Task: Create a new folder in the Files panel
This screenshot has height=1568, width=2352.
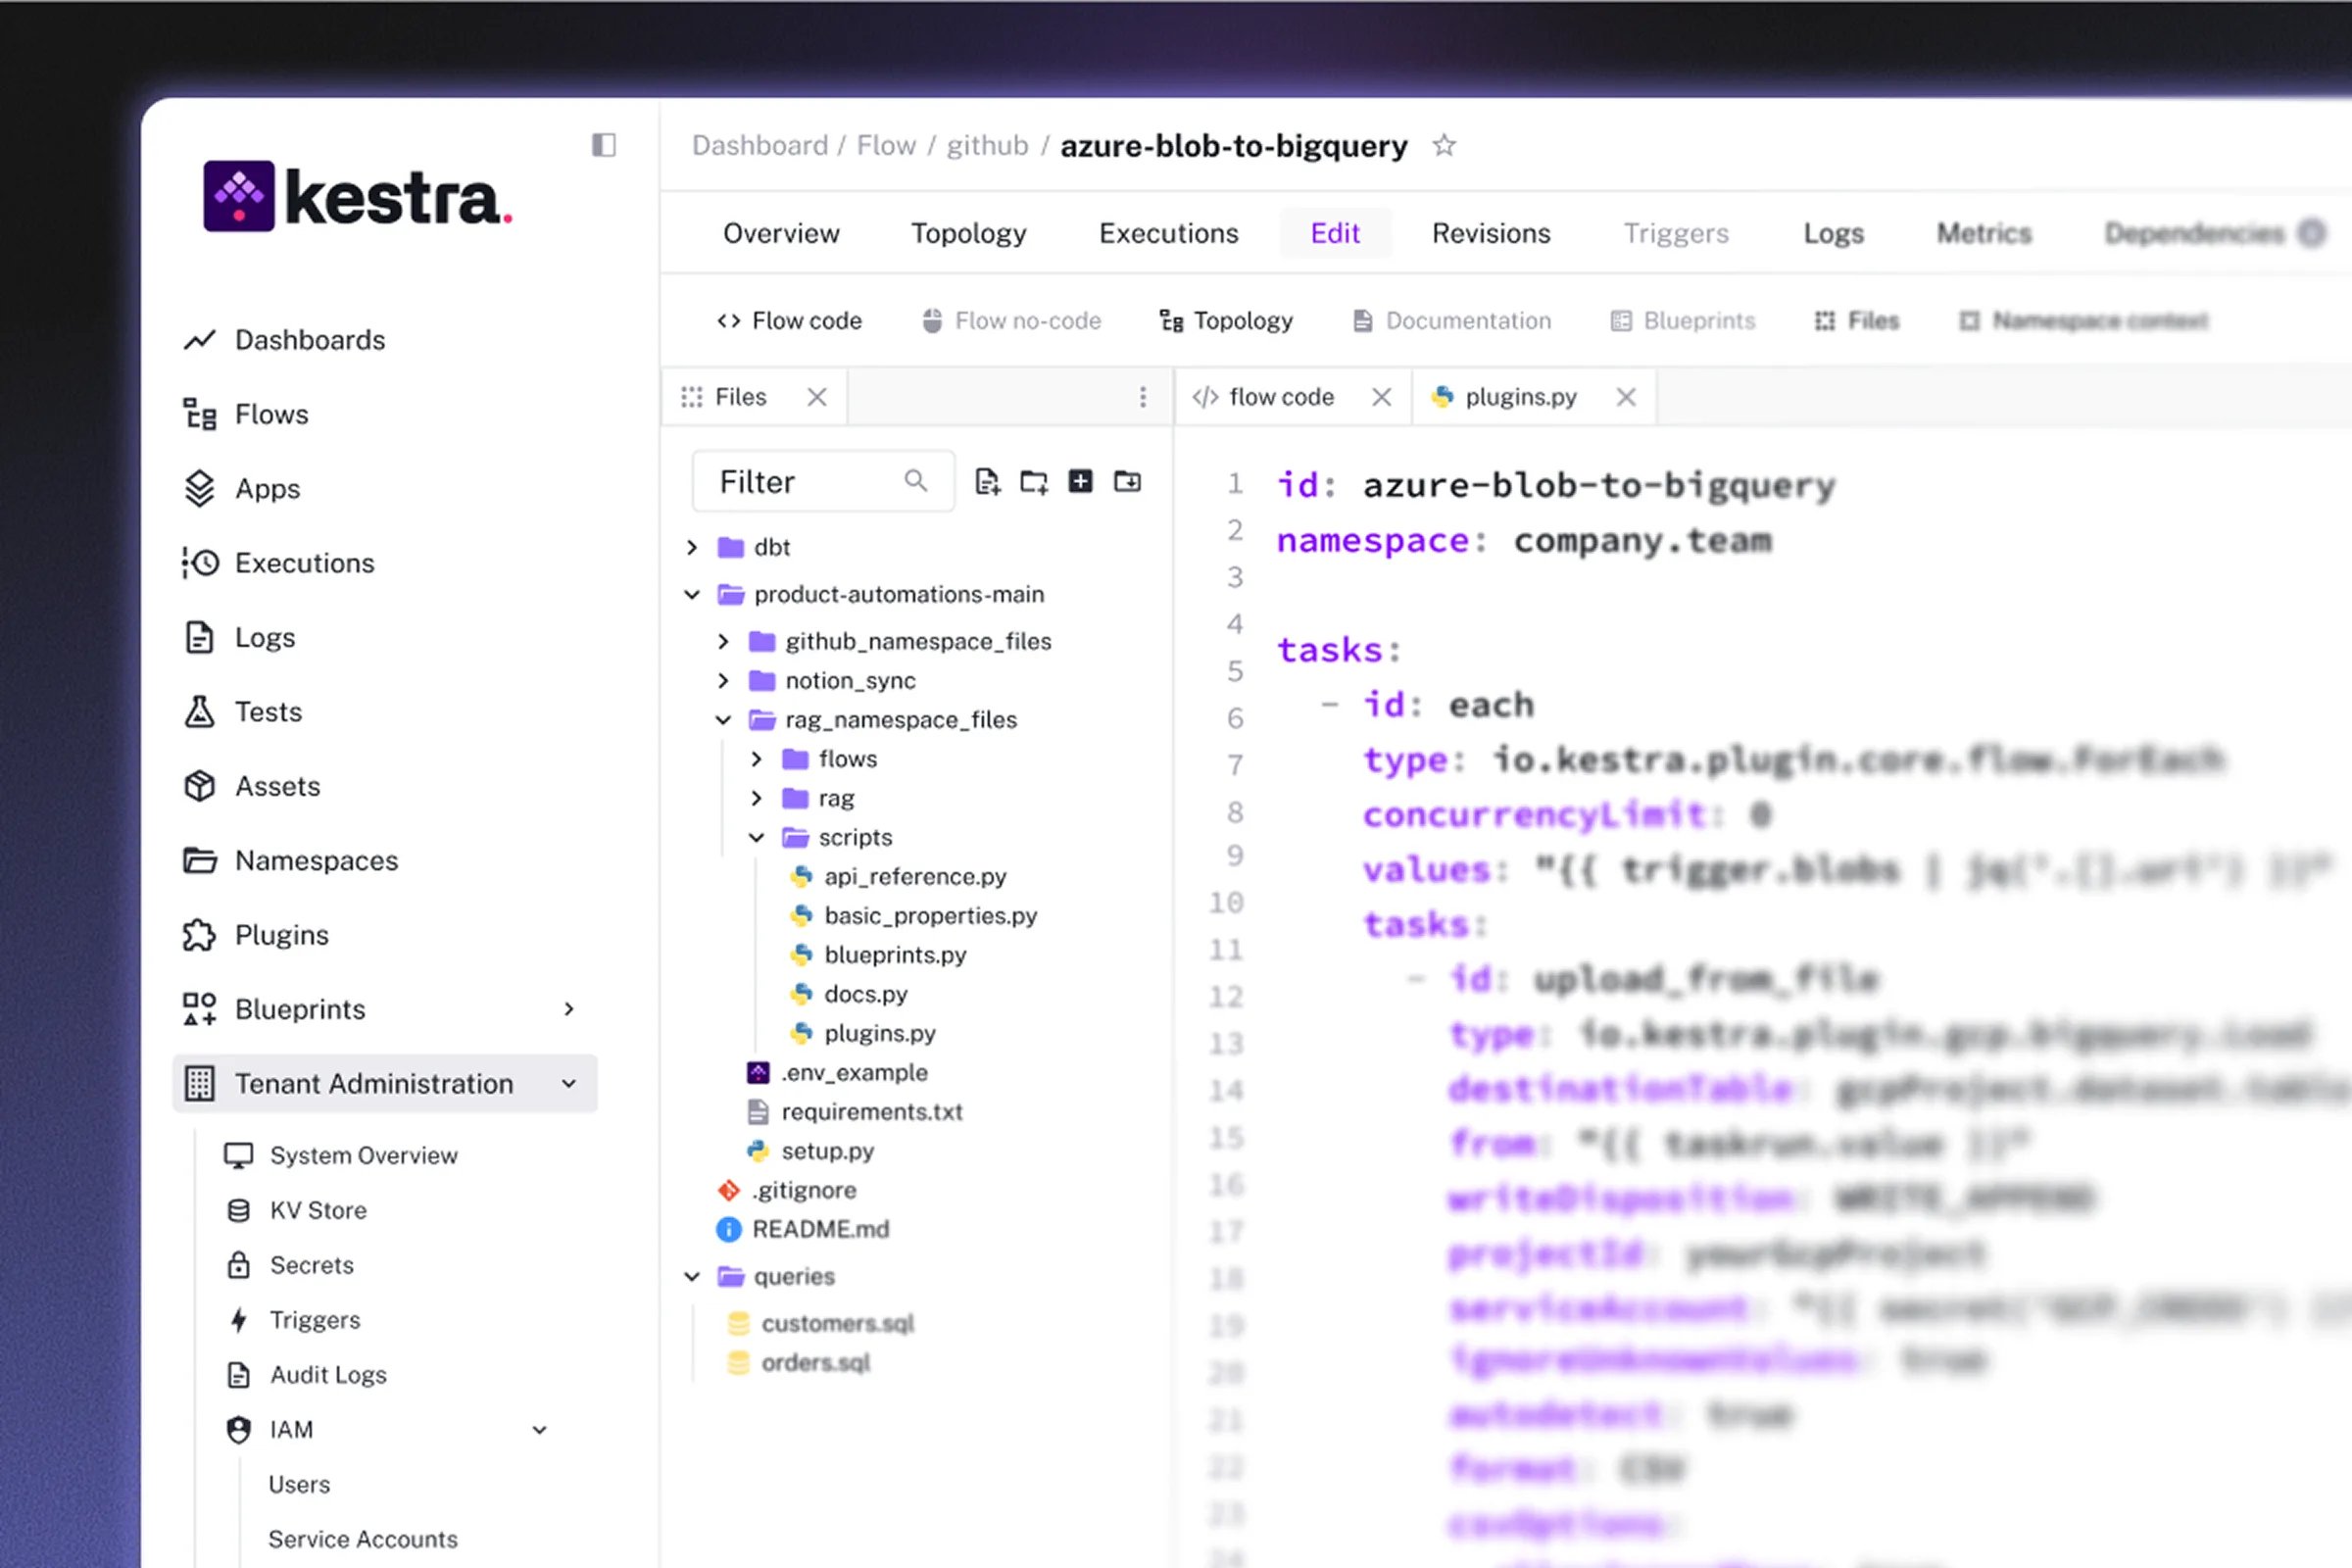Action: [x=1034, y=481]
